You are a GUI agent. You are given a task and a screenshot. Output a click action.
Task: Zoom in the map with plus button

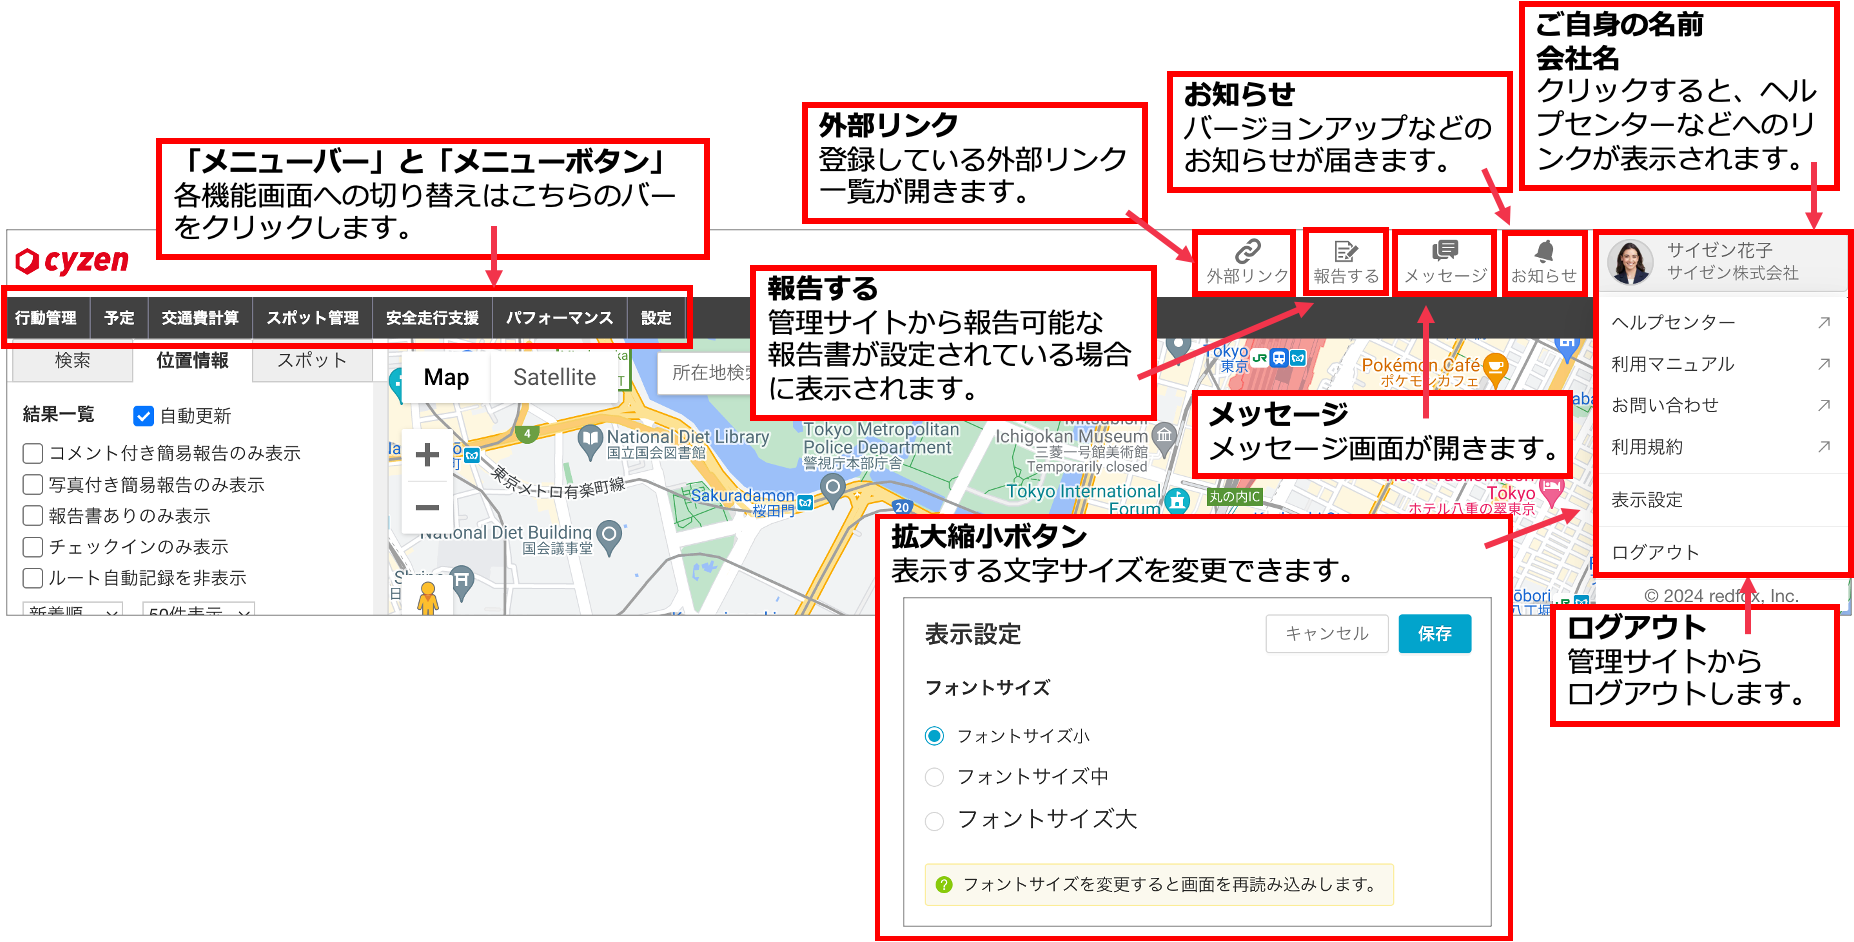(427, 455)
